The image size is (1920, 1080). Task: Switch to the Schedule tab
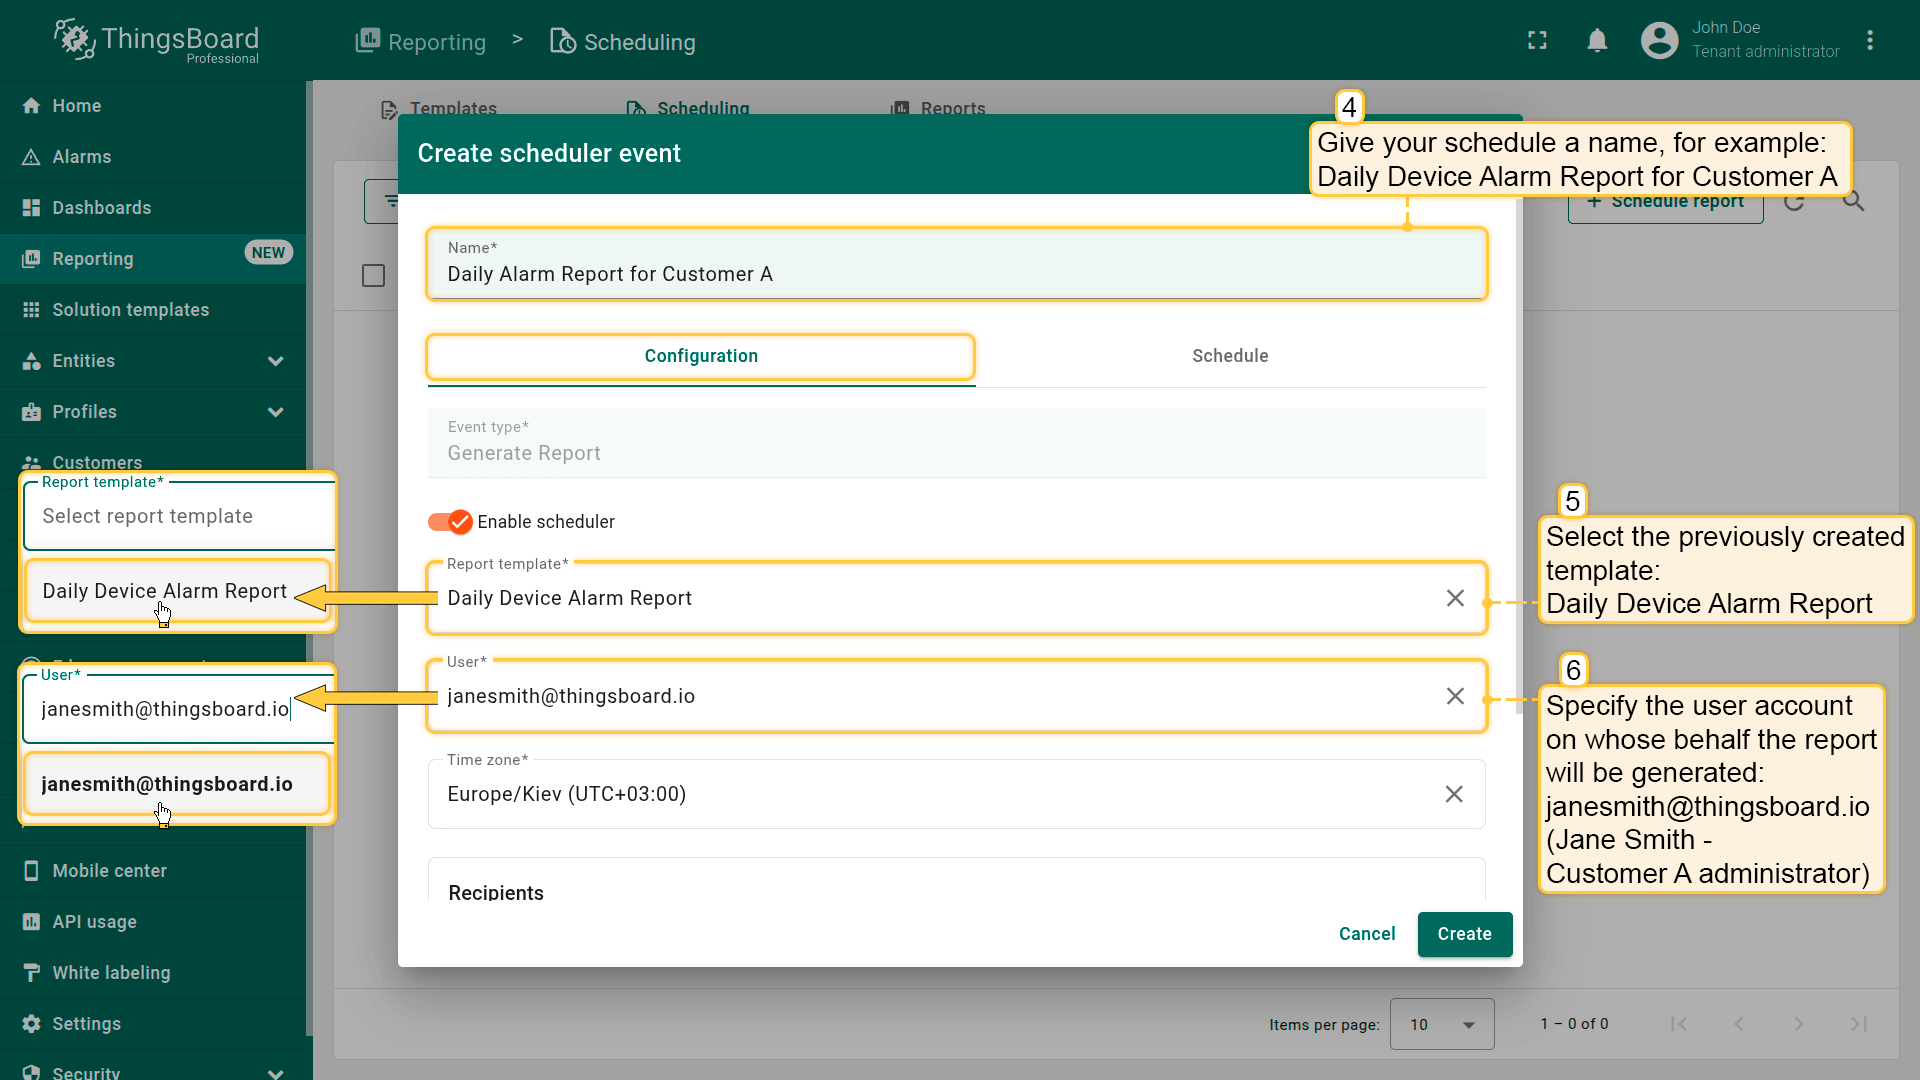pyautogui.click(x=1229, y=356)
